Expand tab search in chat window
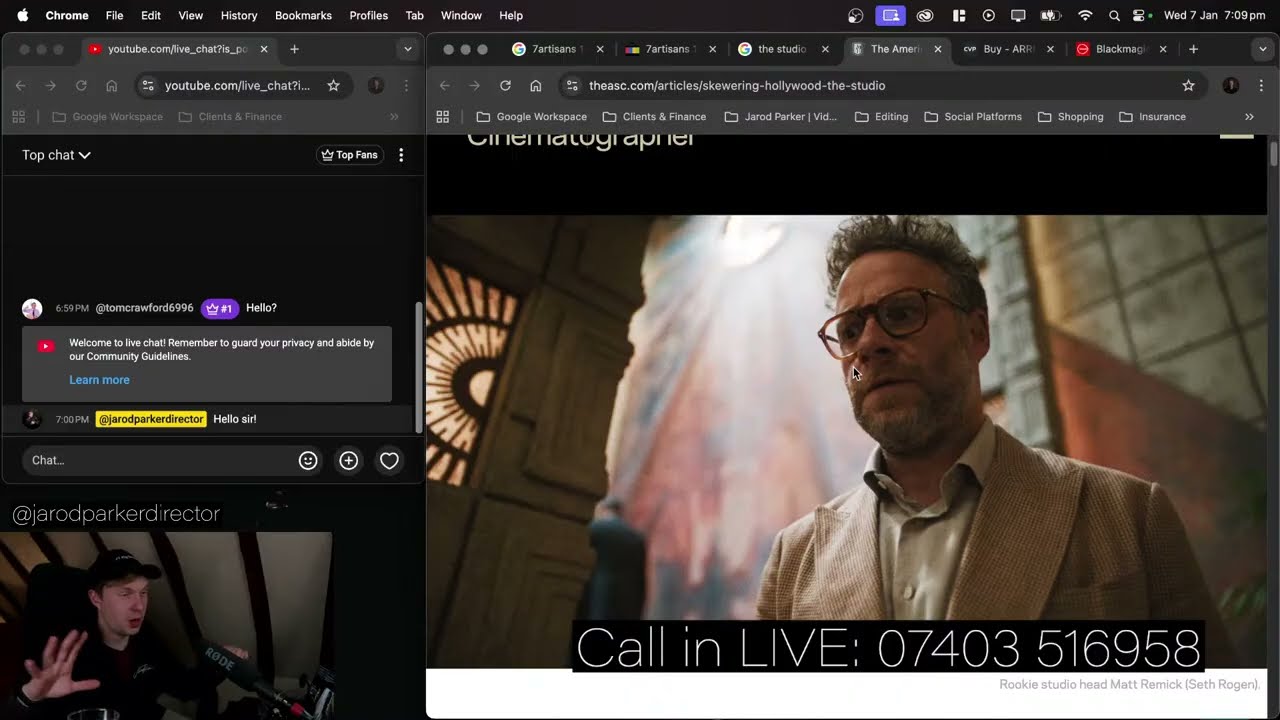The height and width of the screenshot is (720, 1280). (407, 49)
